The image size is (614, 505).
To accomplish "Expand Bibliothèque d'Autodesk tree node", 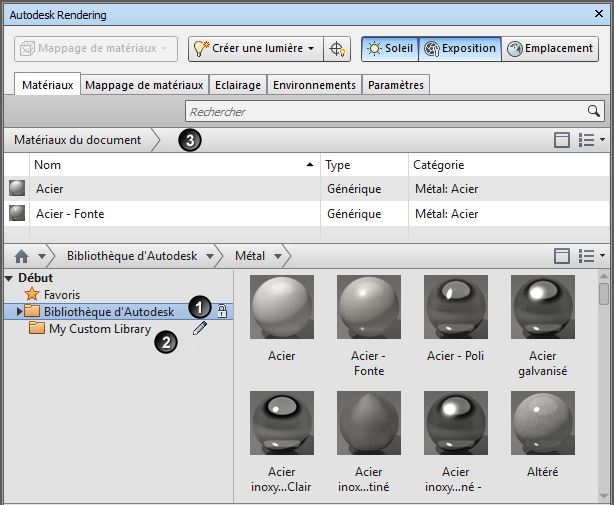I will click(19, 312).
